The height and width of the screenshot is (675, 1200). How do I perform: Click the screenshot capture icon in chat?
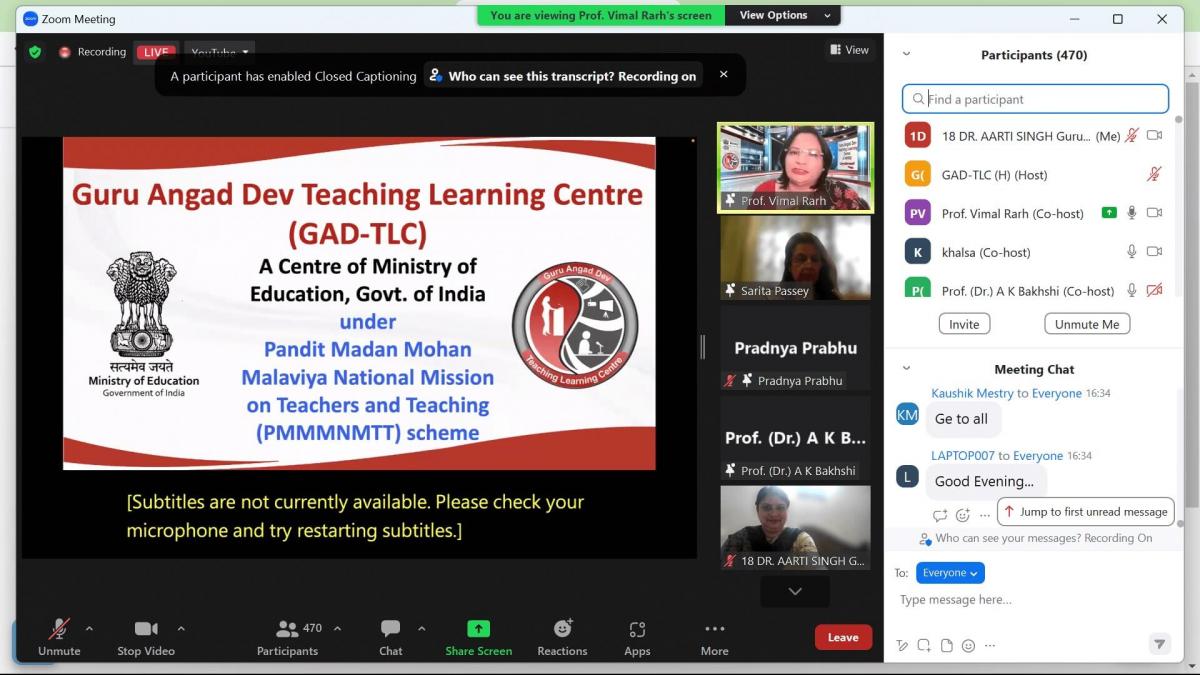924,646
